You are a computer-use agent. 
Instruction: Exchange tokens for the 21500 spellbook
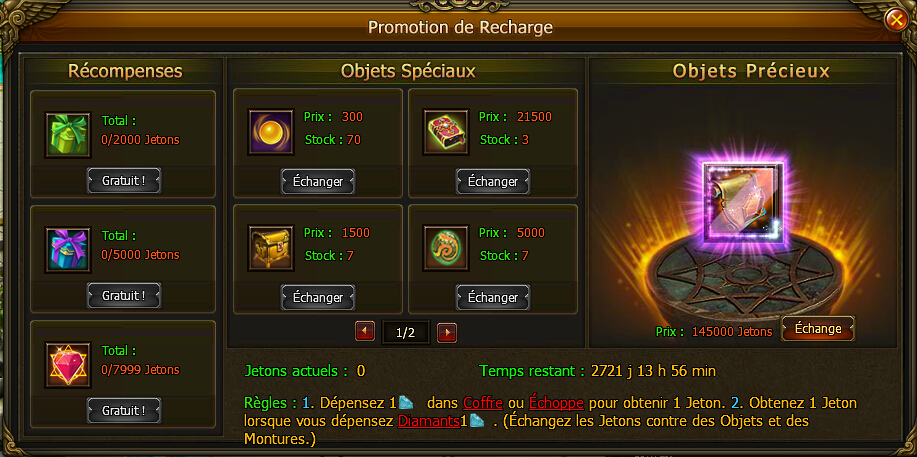click(493, 181)
